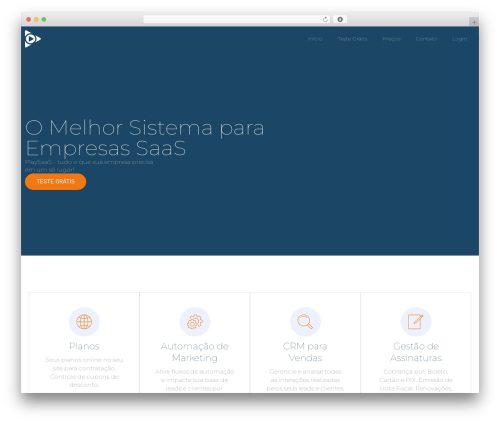Close the browser window with red button
The image size is (500, 423).
pyautogui.click(x=29, y=19)
